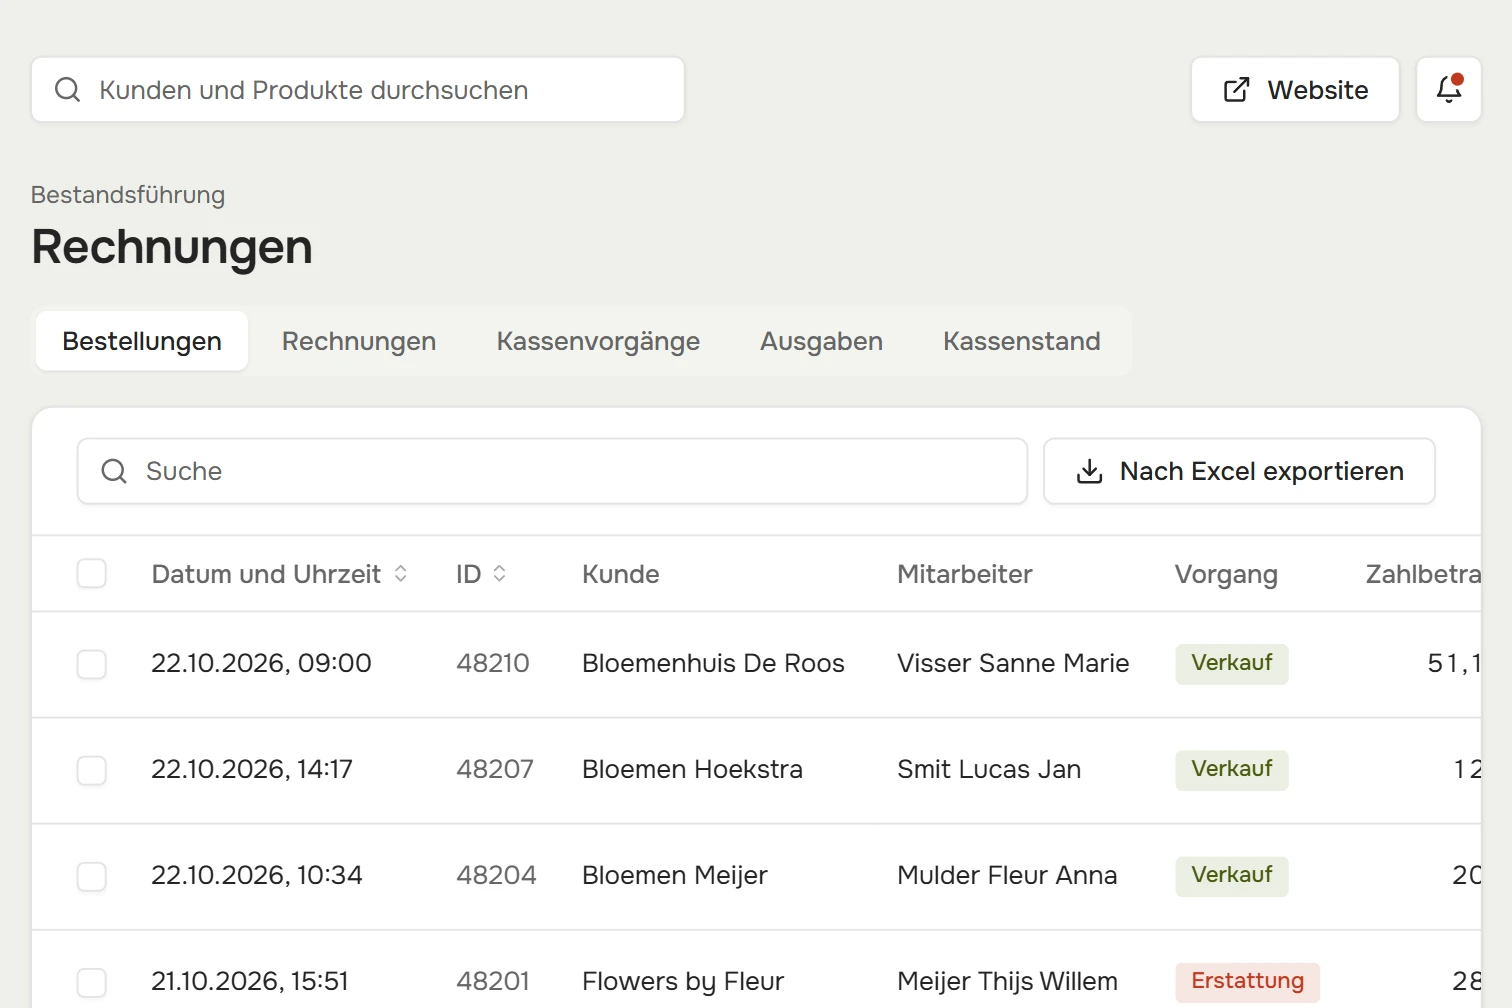This screenshot has height=1008, width=1512.
Task: Click customer Bloemen Hoekstra
Action: [692, 769]
